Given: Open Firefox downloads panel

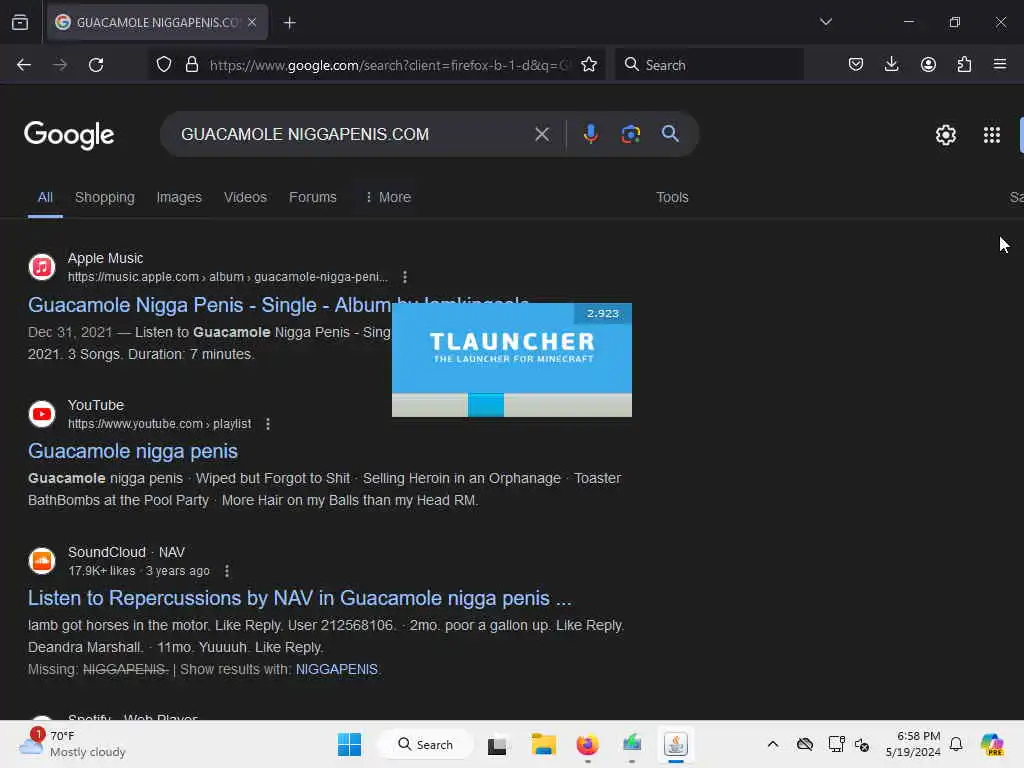Looking at the screenshot, I should (x=891, y=65).
